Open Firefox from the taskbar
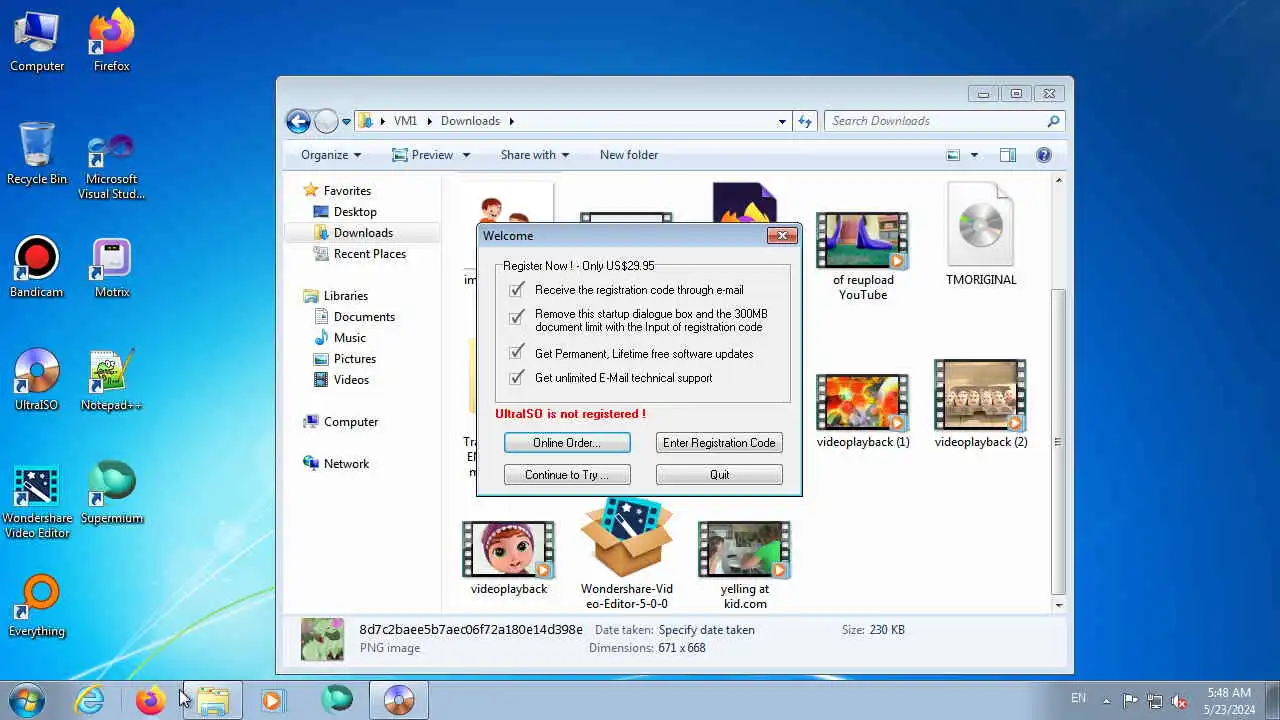Screen dimensions: 1280x720 [151, 700]
